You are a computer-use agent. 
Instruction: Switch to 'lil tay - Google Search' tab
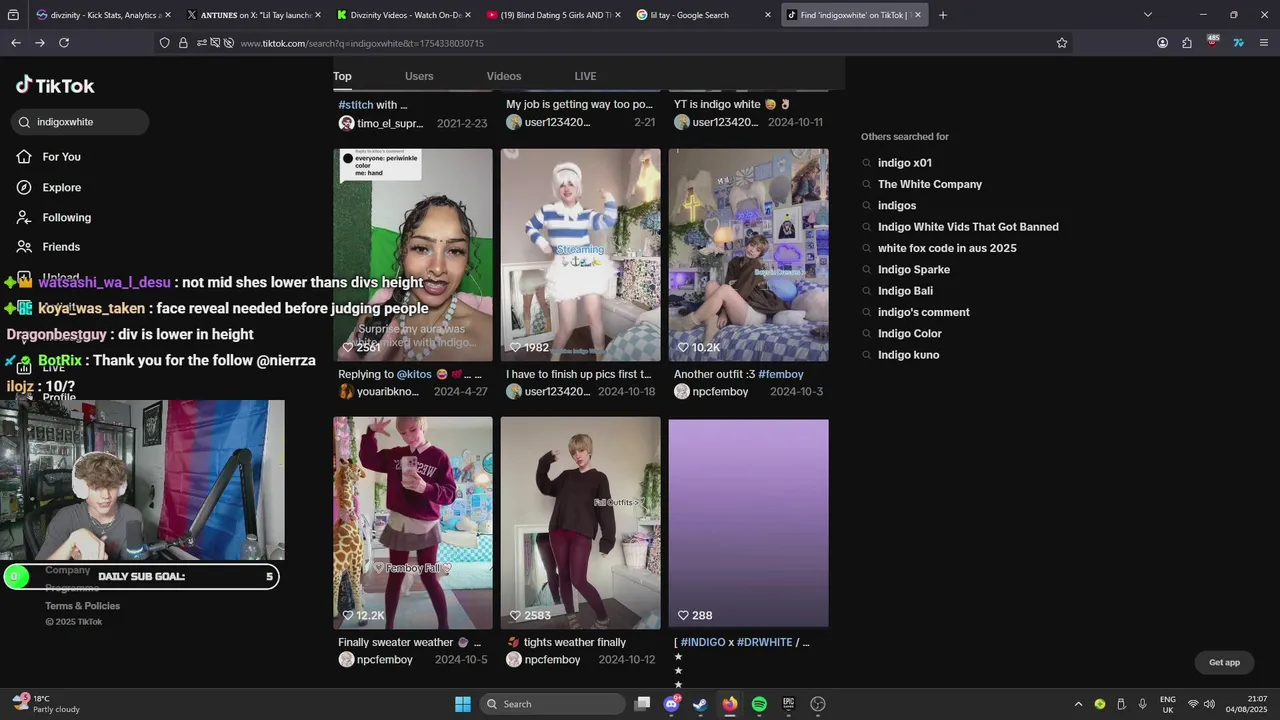click(705, 15)
